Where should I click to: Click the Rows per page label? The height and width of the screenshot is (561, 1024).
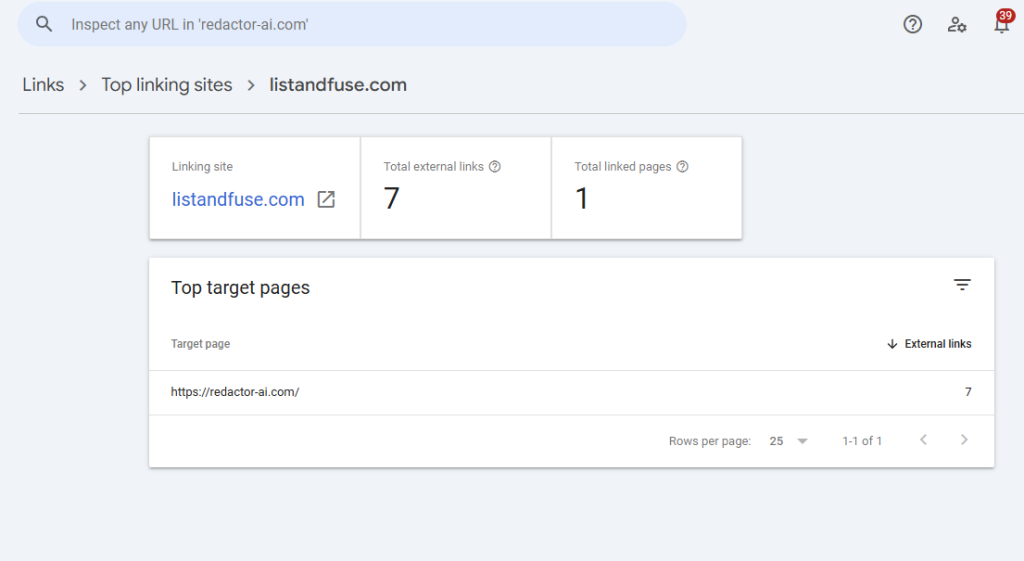710,441
